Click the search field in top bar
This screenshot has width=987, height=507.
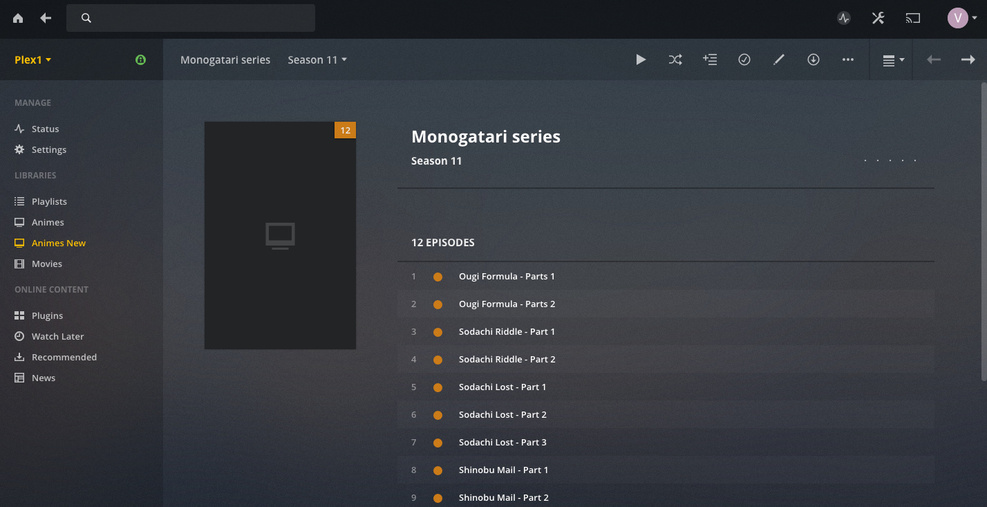[x=191, y=18]
